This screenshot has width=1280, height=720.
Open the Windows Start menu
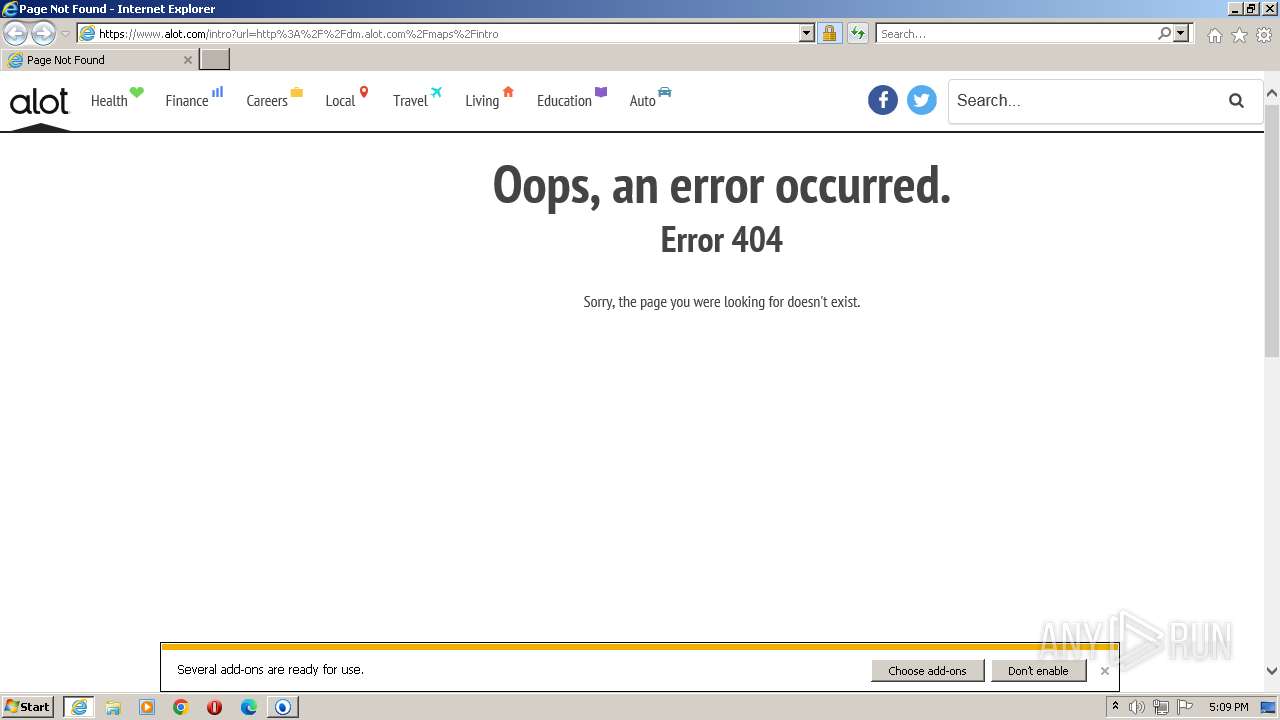pos(28,706)
